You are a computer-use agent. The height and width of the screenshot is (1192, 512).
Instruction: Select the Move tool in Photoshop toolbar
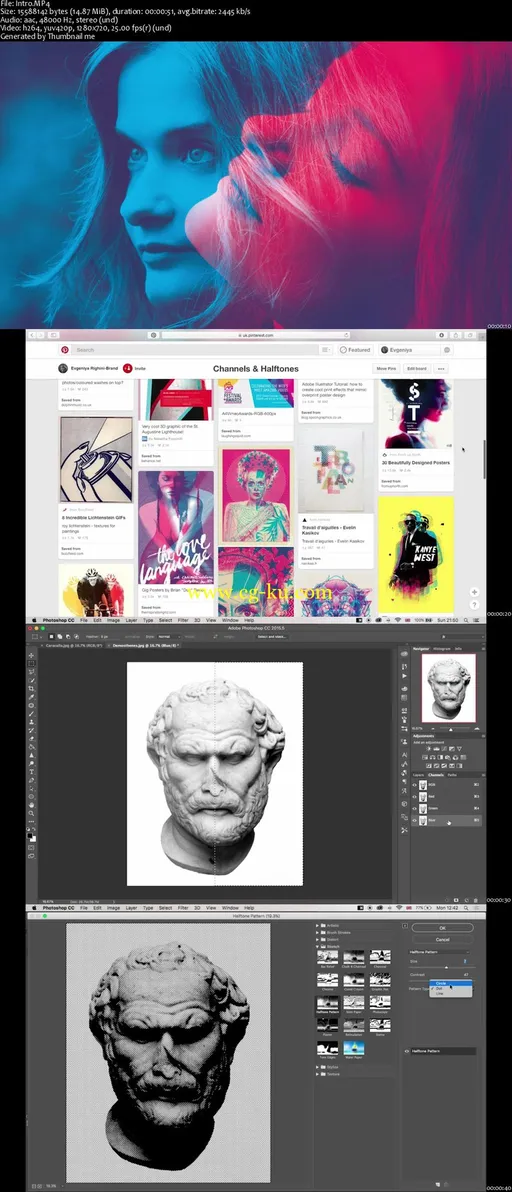31,655
